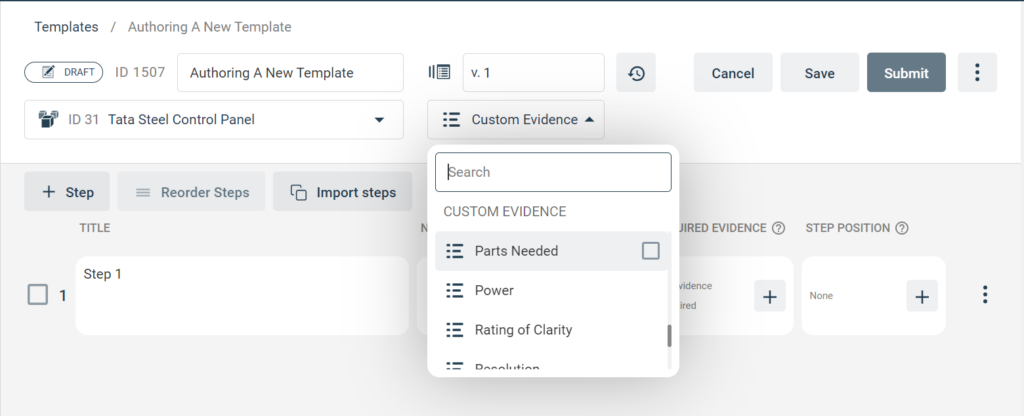Click the DRAFT status badge

(x=64, y=72)
